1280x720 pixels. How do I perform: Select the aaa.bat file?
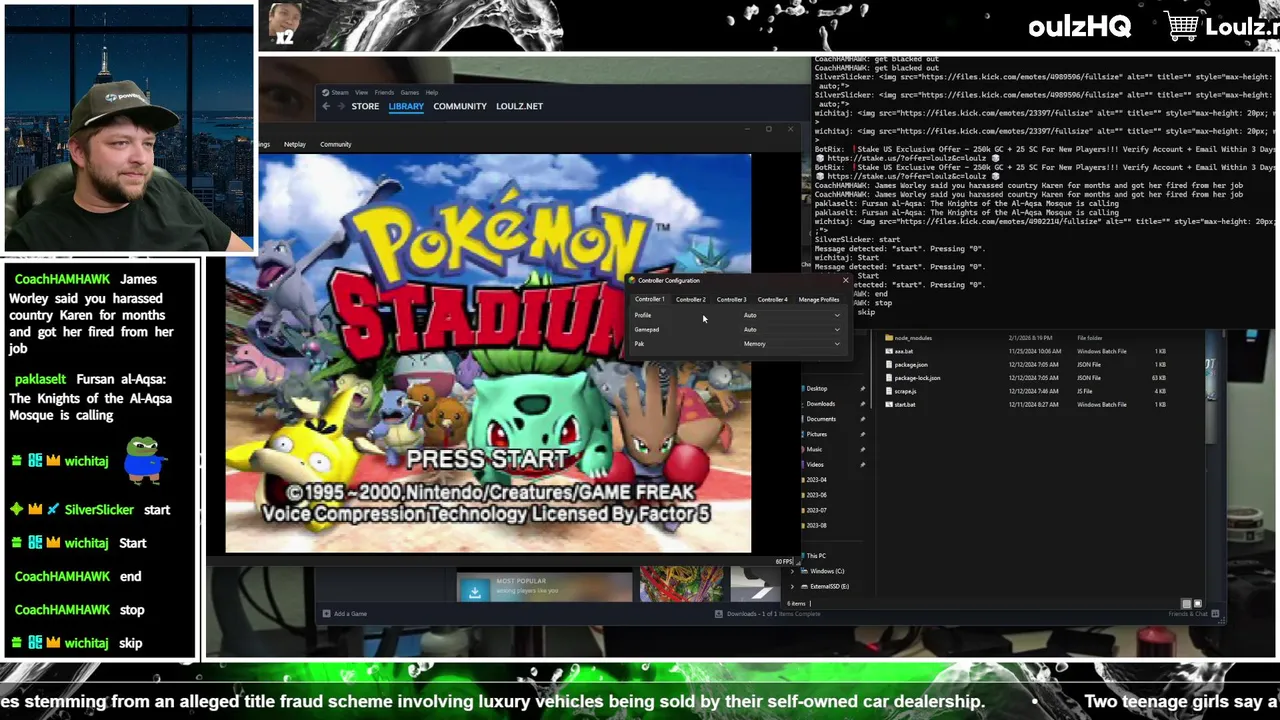904,351
